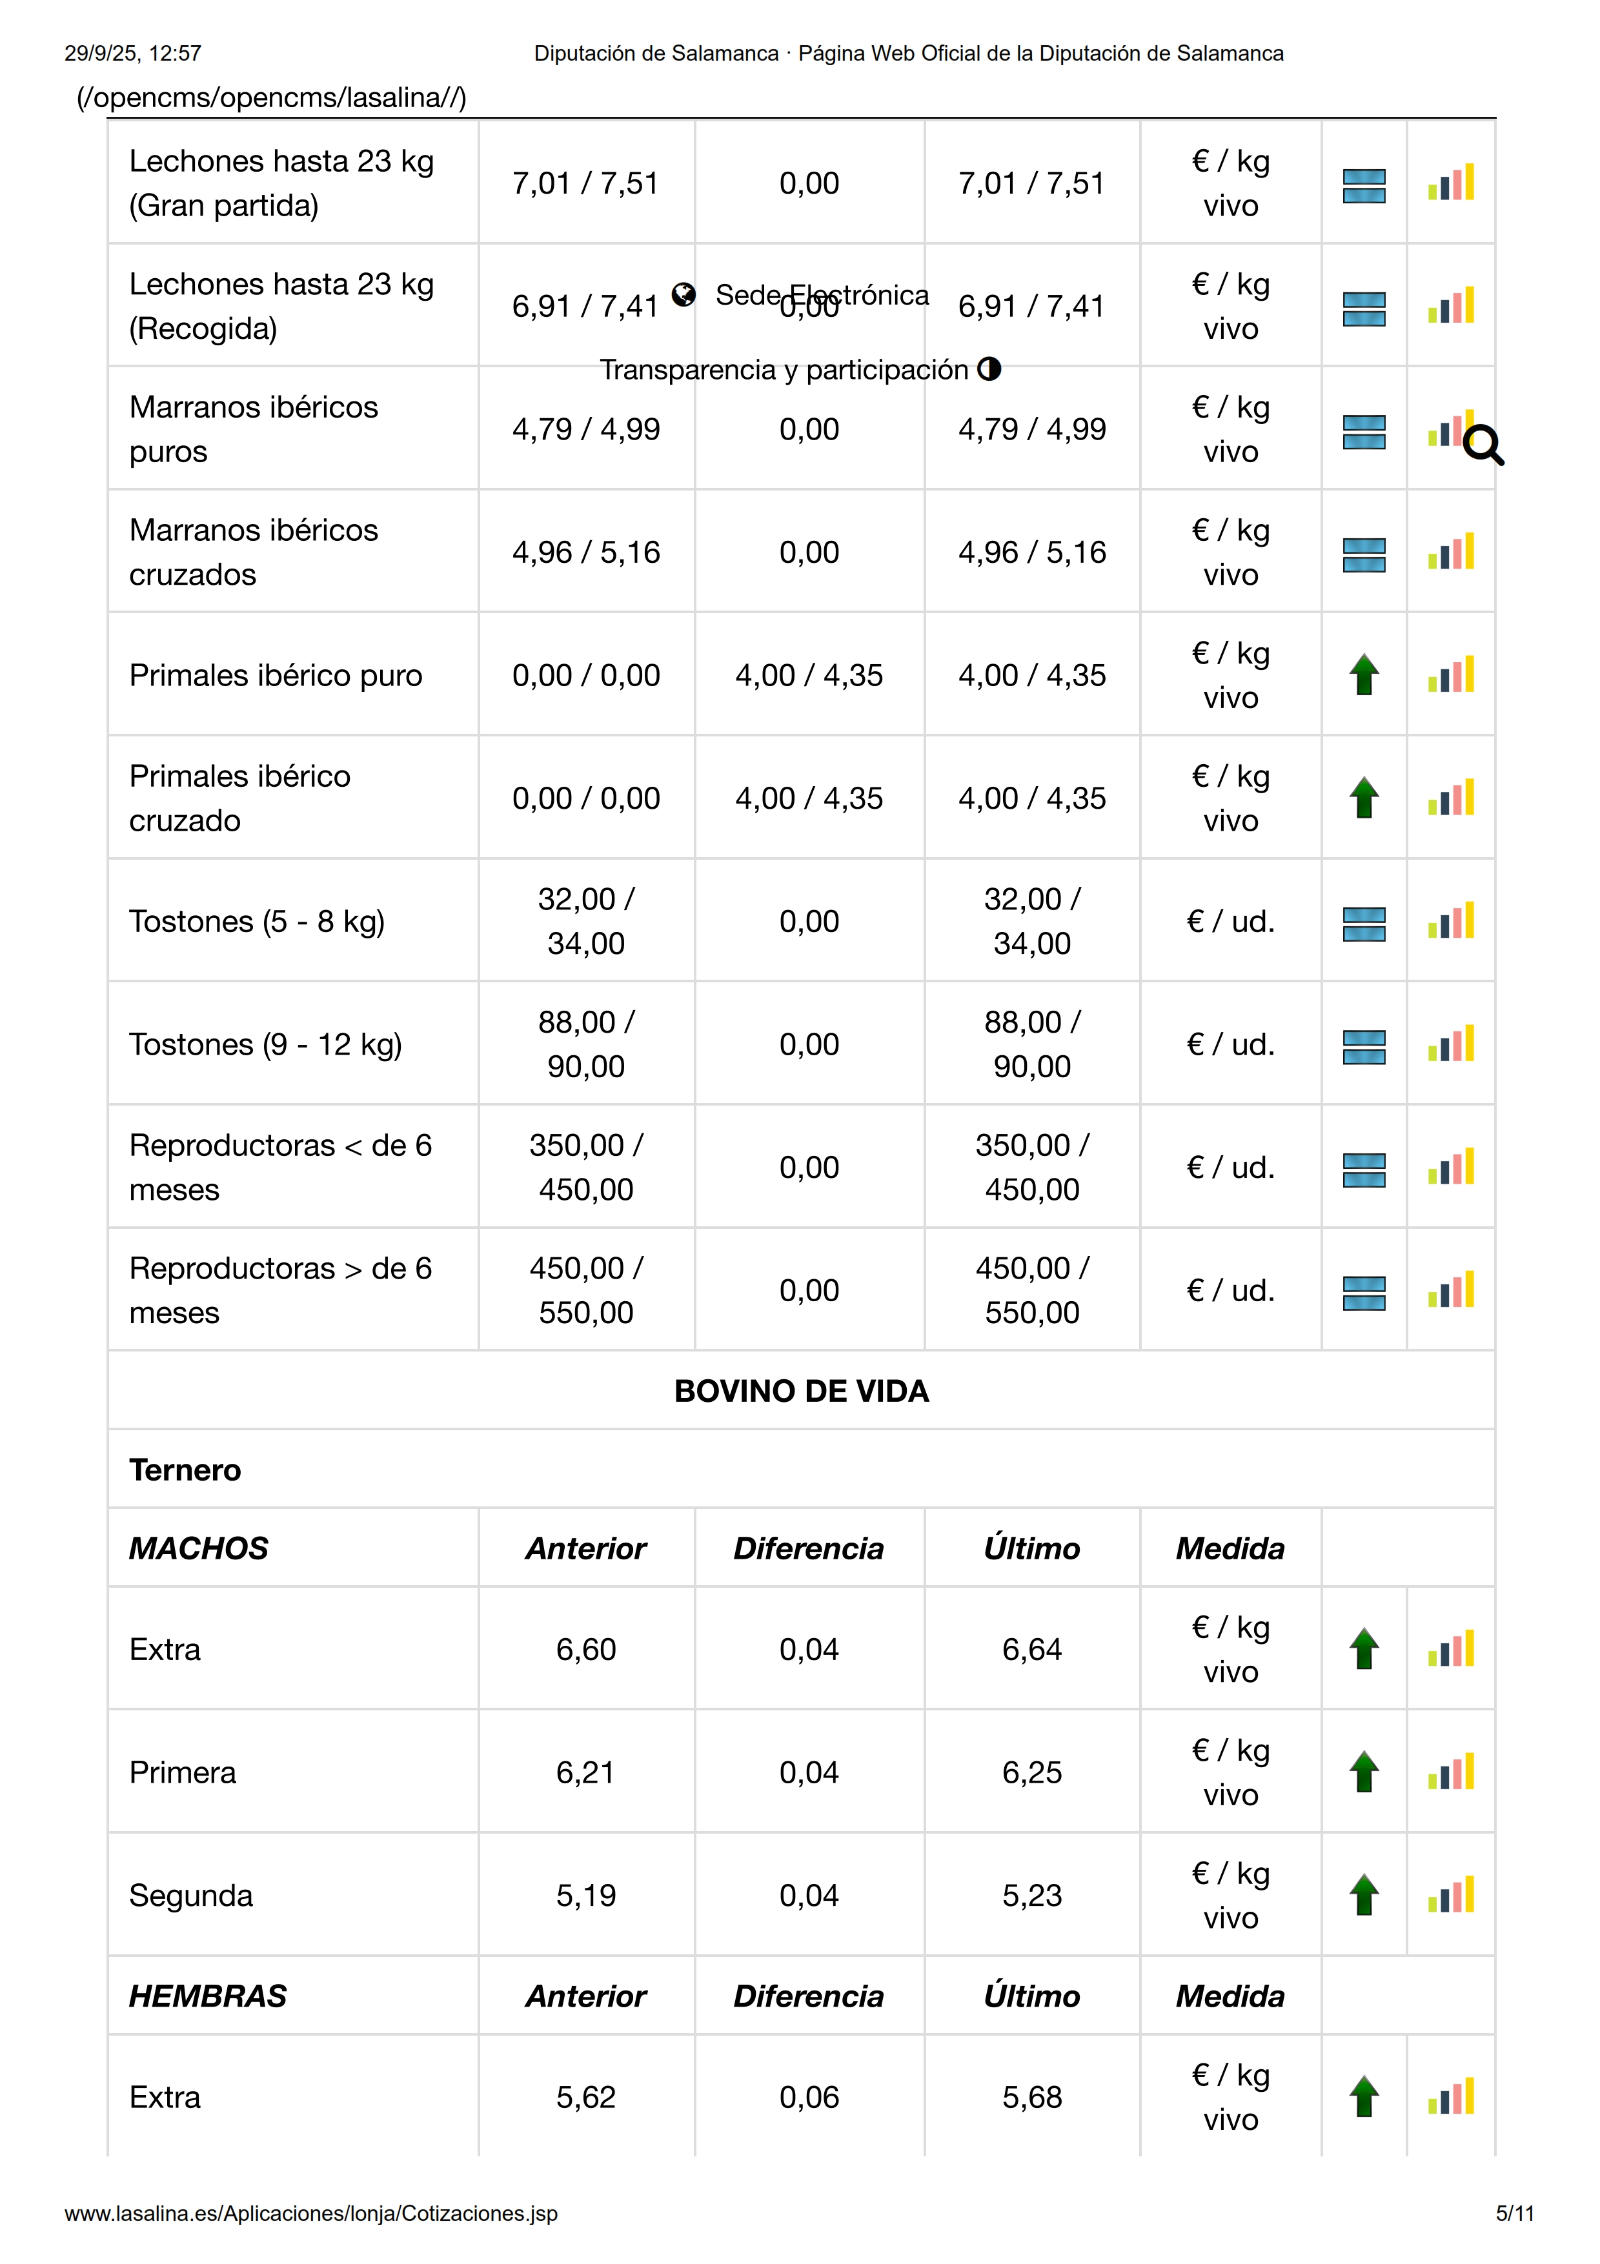Click green up arrow in Machos Primera row
Viewport: 1600px width, 2264px height.
click(1364, 1772)
